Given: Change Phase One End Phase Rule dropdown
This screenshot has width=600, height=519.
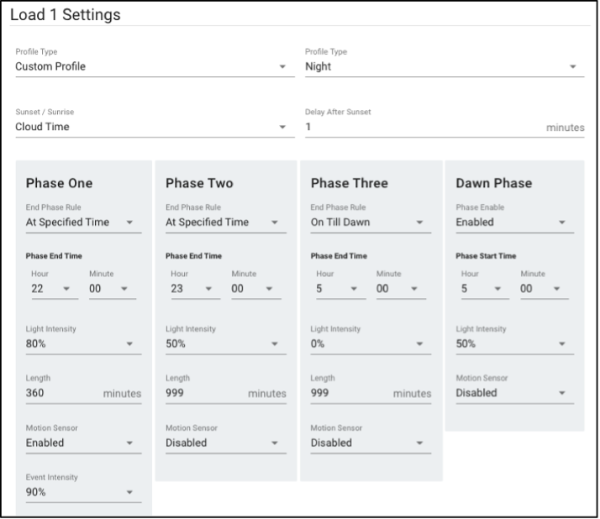Looking at the screenshot, I should (83, 223).
